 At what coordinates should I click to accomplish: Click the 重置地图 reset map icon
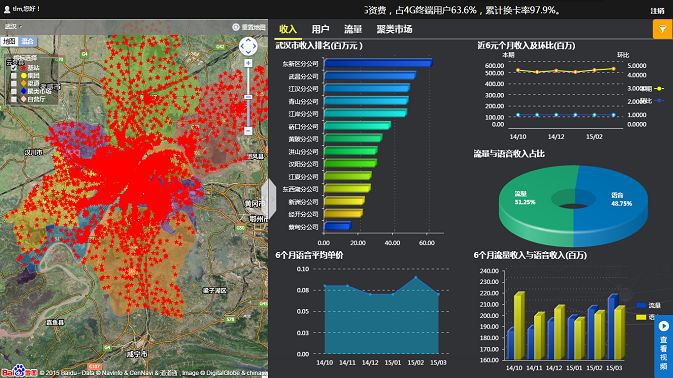236,27
